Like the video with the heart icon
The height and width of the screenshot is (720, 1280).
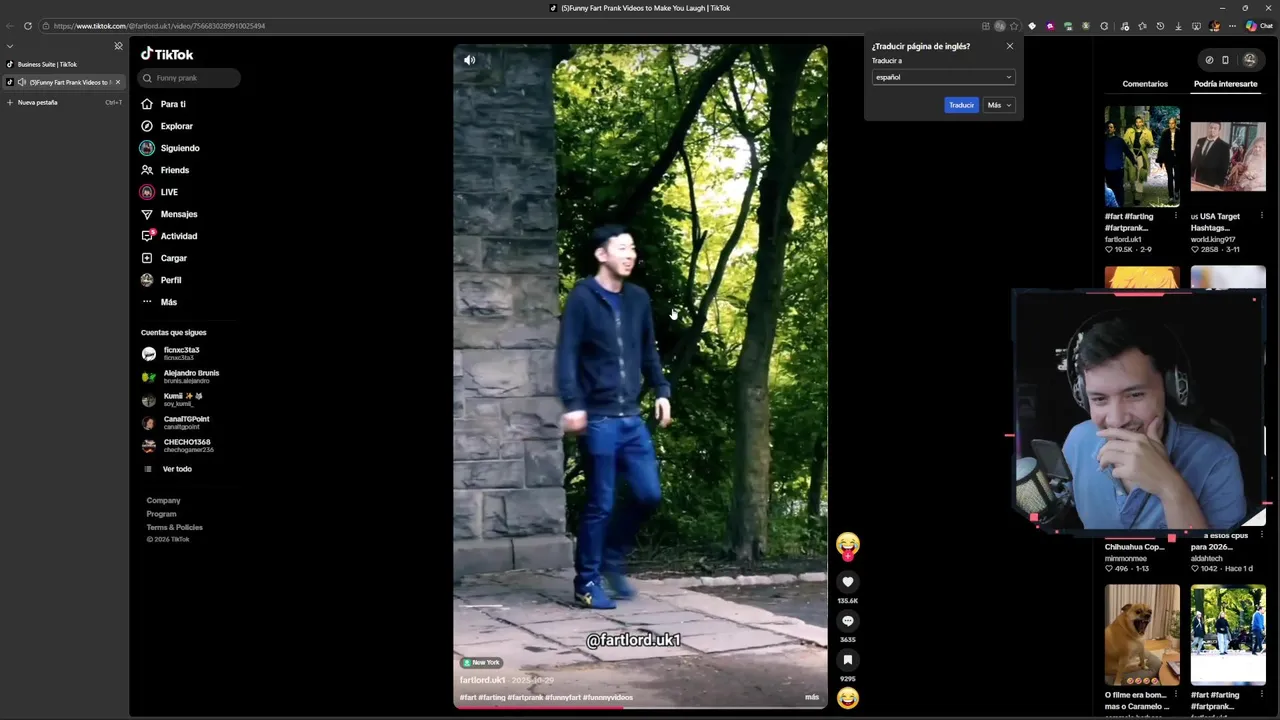[847, 582]
